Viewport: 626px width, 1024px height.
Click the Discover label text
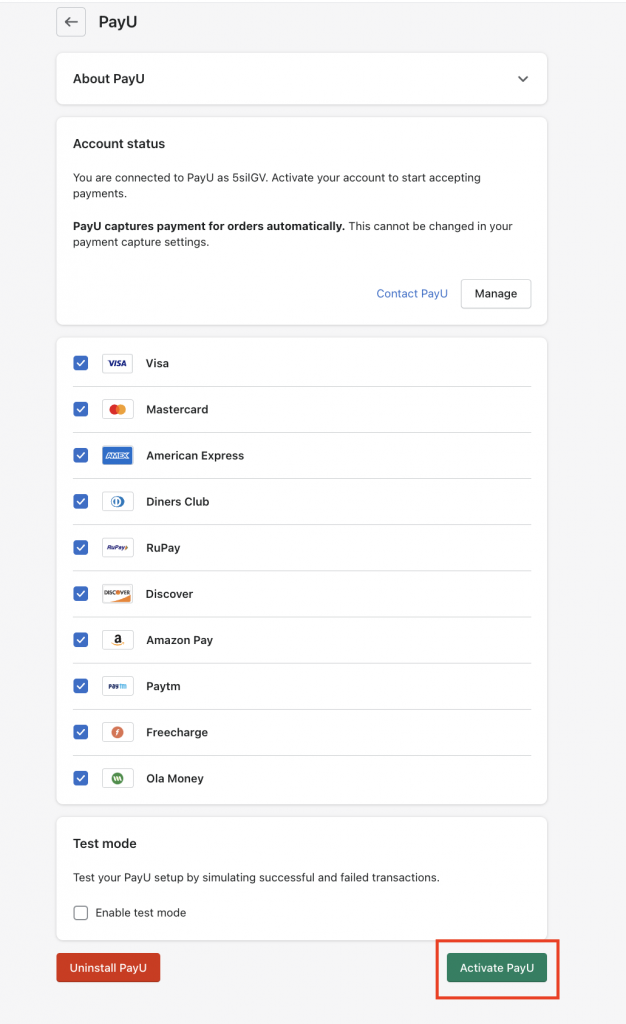click(x=170, y=594)
